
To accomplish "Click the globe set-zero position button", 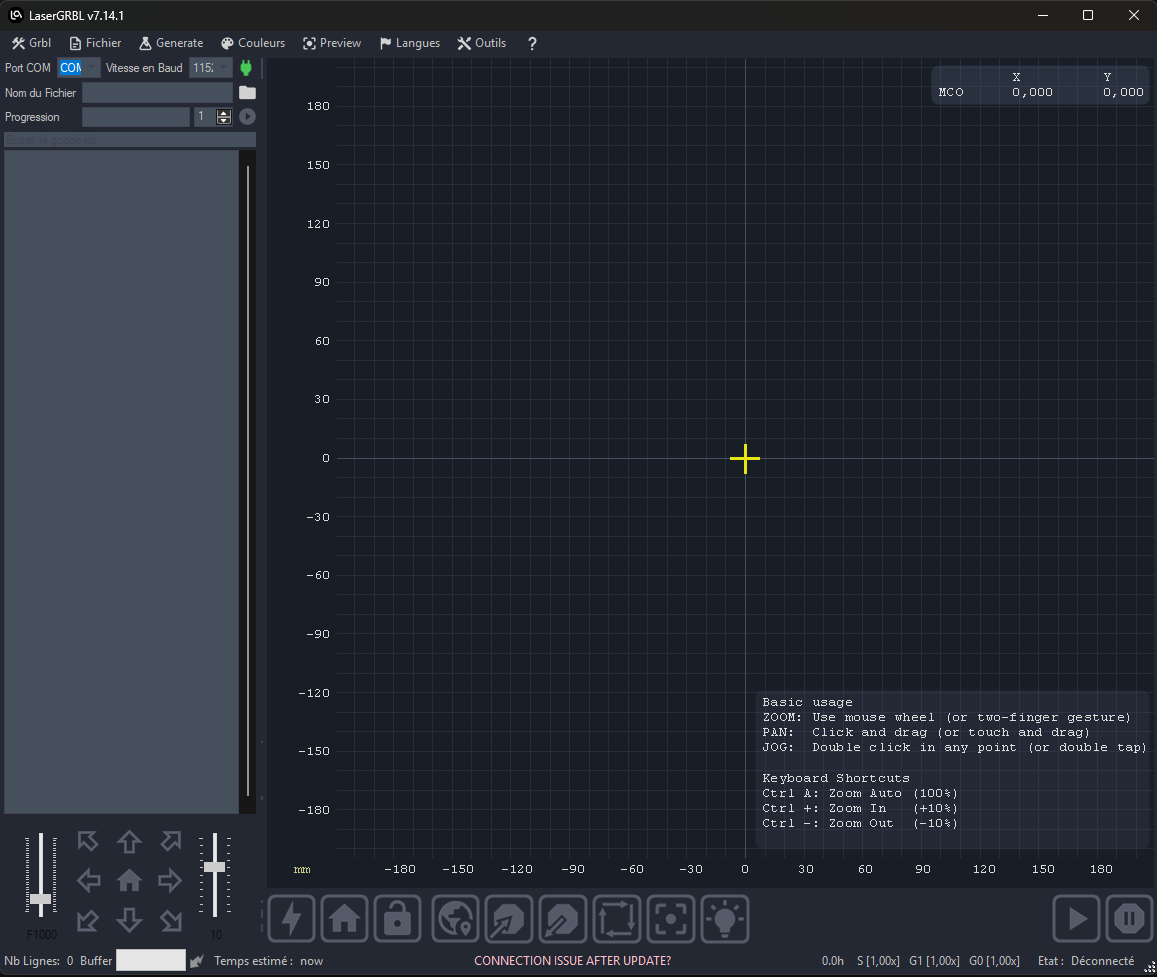I will [455, 919].
